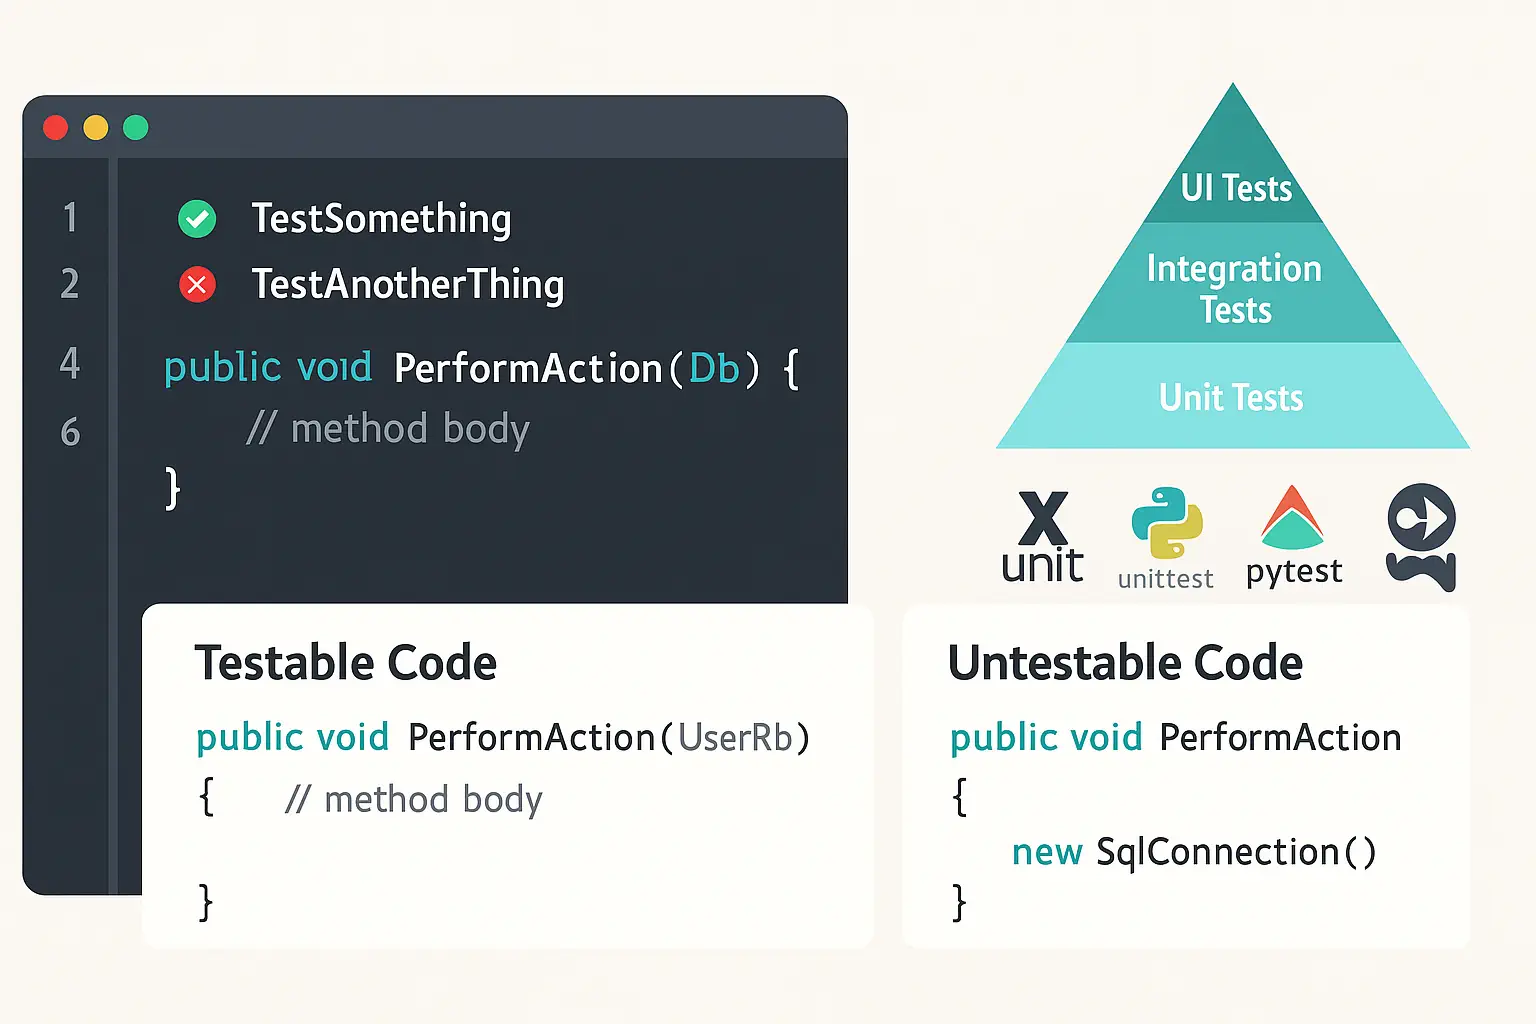Click the red X beside TestAnotherThing
Screen dimensions: 1536x1024
click(197, 285)
